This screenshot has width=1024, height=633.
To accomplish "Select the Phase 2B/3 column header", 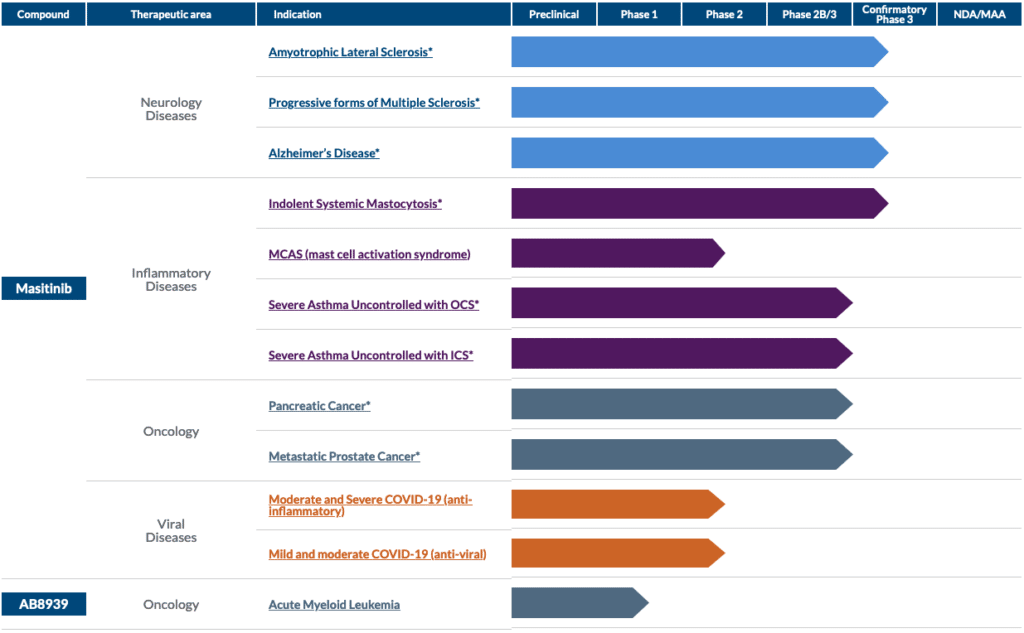I will click(808, 14).
